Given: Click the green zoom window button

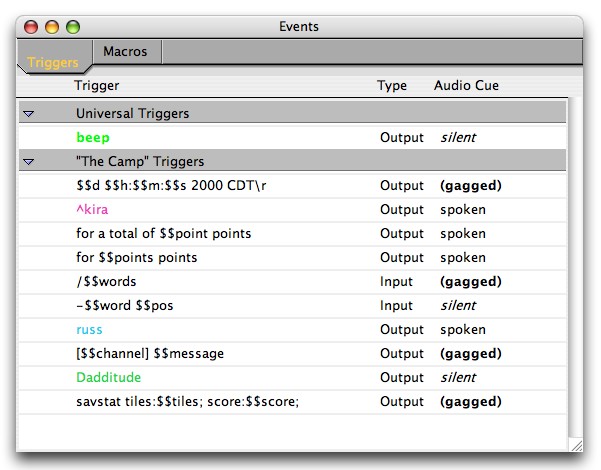Looking at the screenshot, I should click(x=72, y=26).
